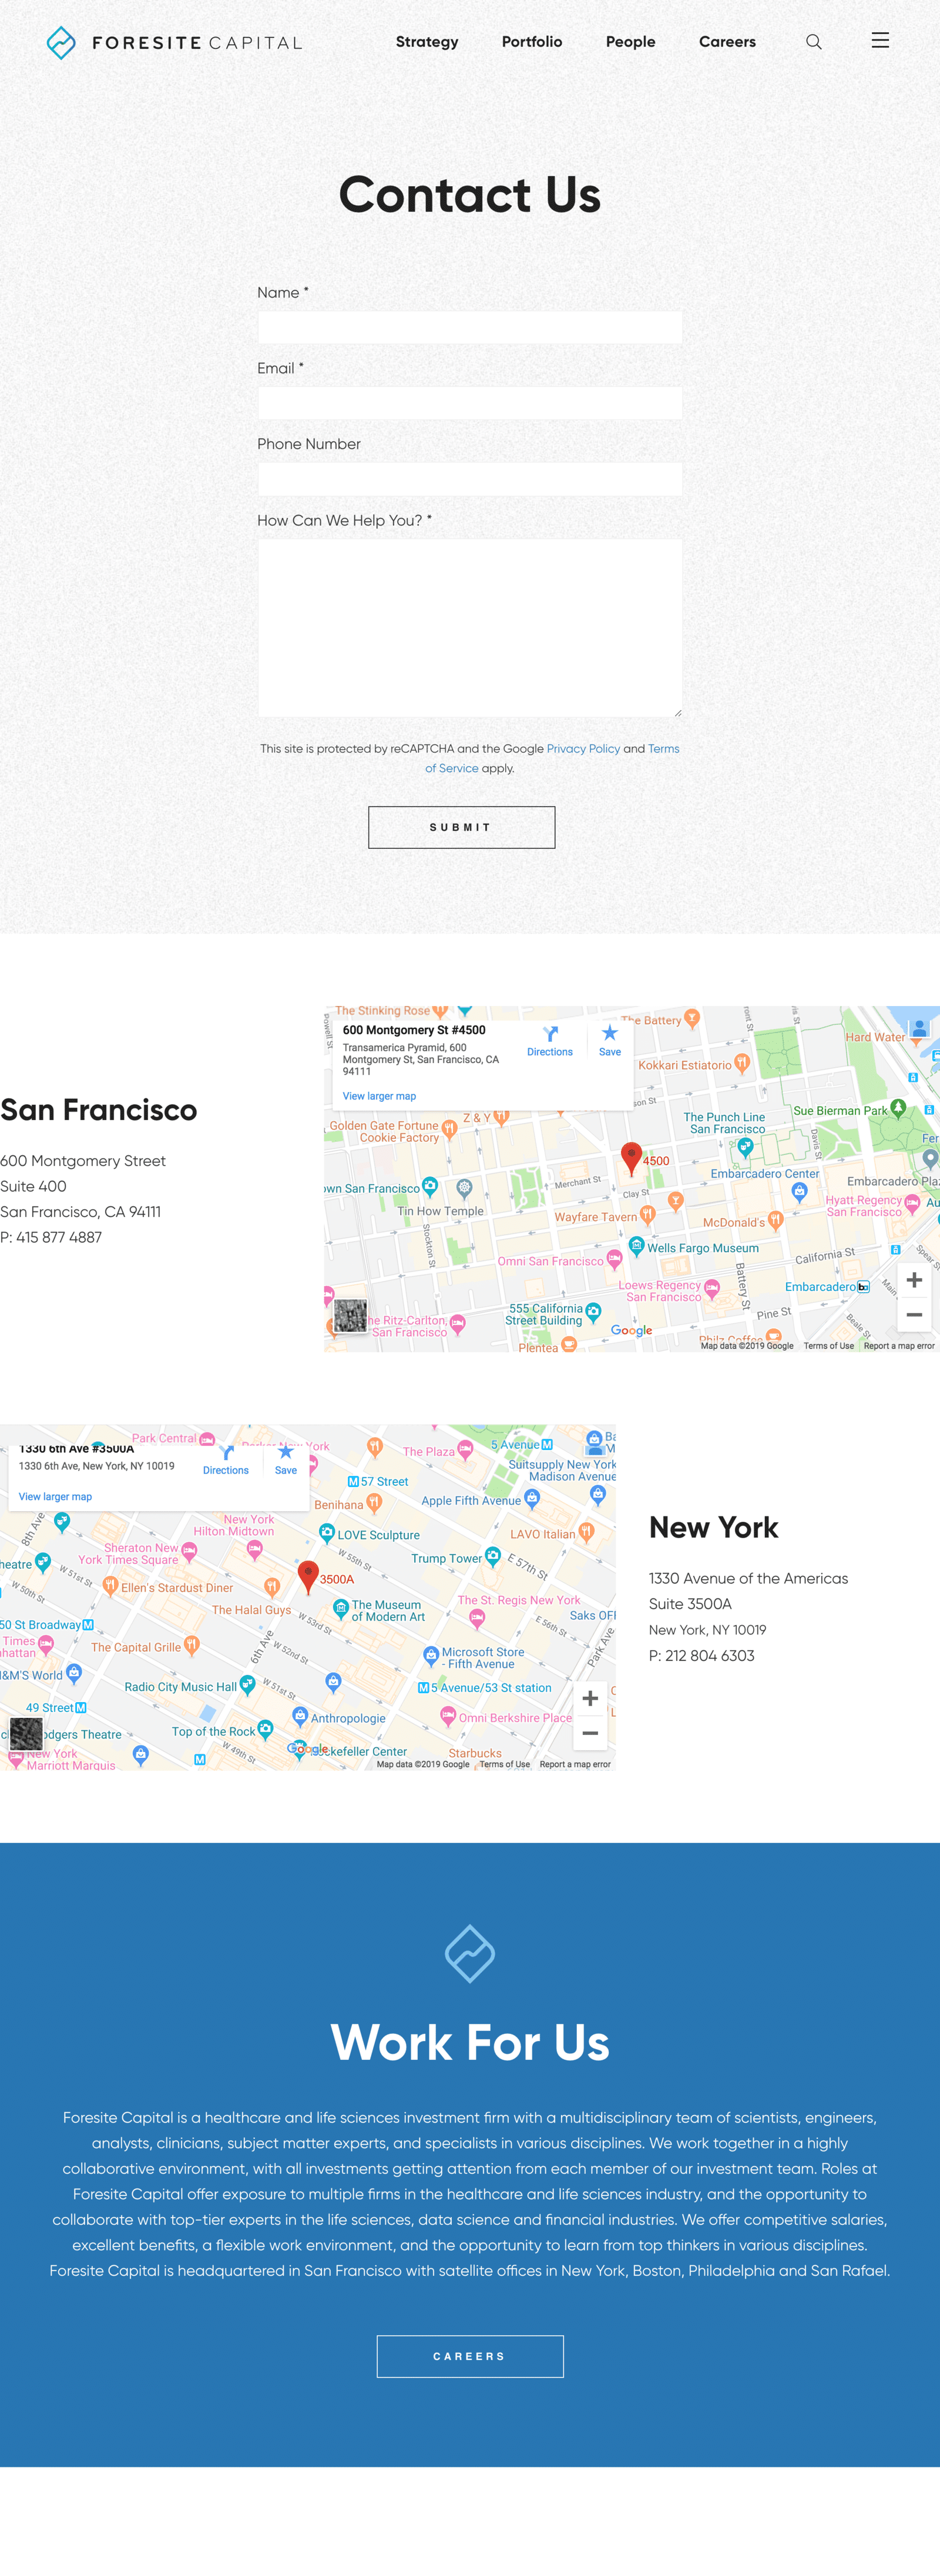Navigate to the People page
Screen dimensions: 940x2576
coord(630,42)
